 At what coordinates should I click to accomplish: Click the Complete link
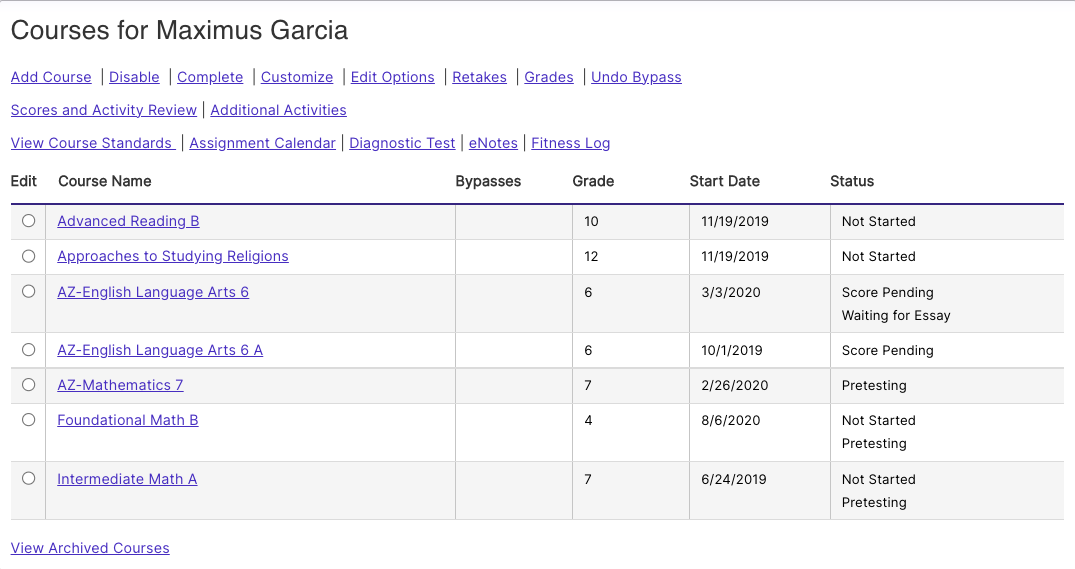[x=210, y=77]
